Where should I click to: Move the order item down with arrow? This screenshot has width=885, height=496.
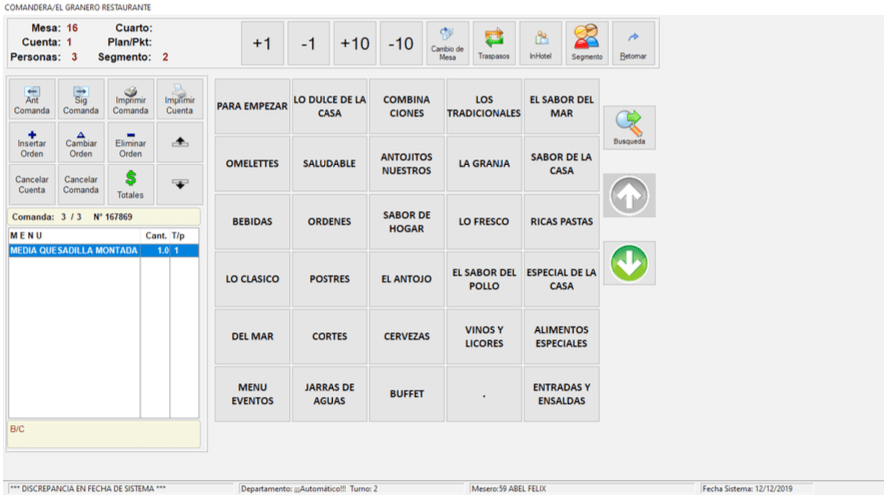[x=180, y=184]
